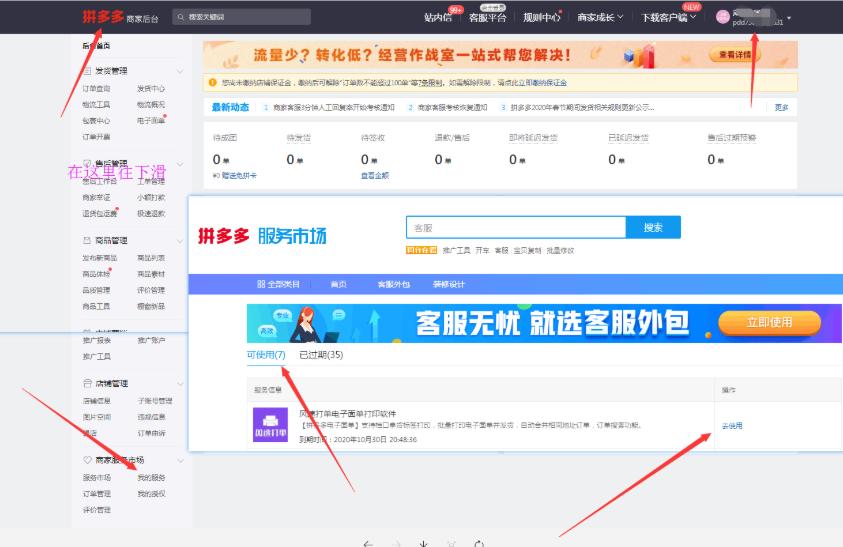This screenshot has width=843, height=547.
Task: Open 商品列表 in sidebar
Action: (151, 258)
